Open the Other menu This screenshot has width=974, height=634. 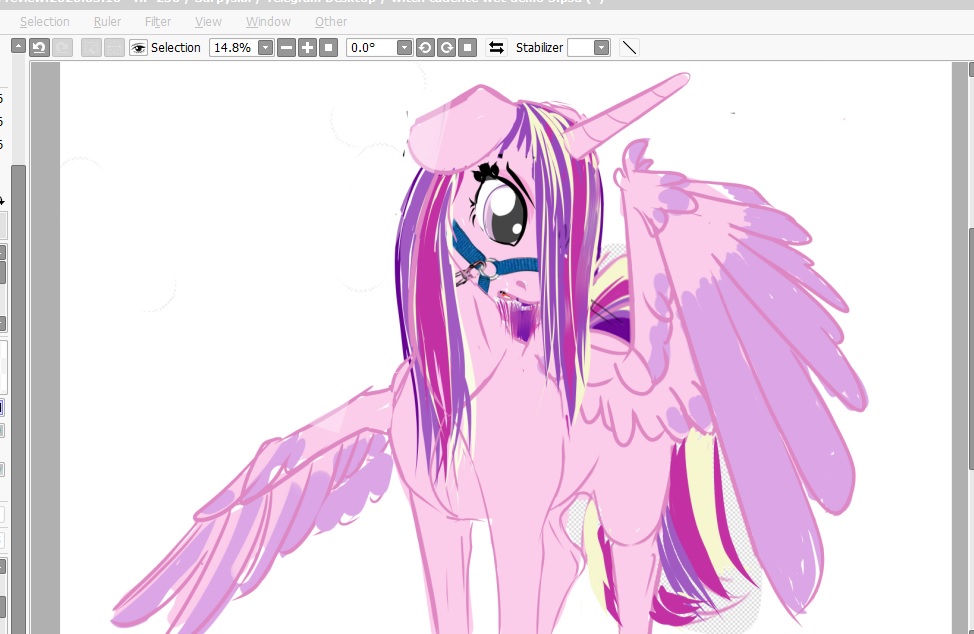pyautogui.click(x=330, y=22)
